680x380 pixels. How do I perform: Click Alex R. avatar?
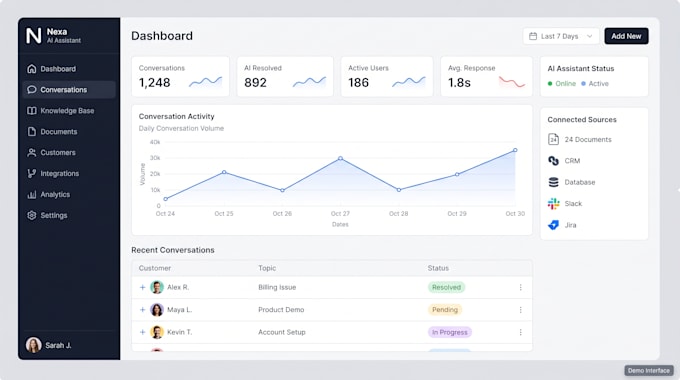pos(157,287)
